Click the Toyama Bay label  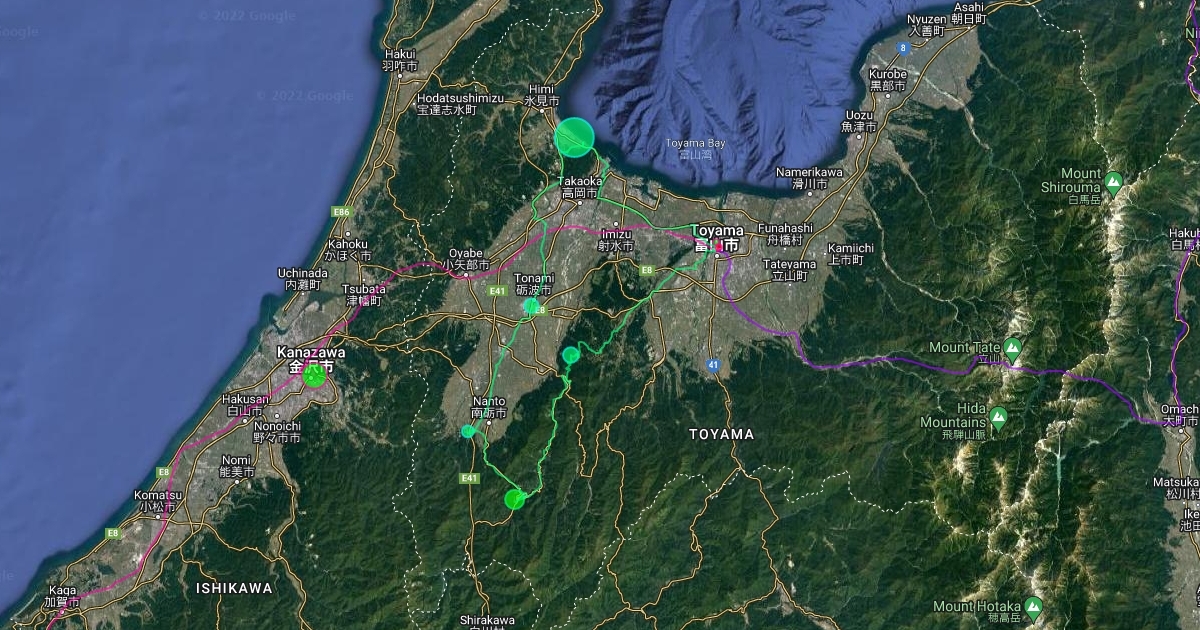pyautogui.click(x=695, y=148)
